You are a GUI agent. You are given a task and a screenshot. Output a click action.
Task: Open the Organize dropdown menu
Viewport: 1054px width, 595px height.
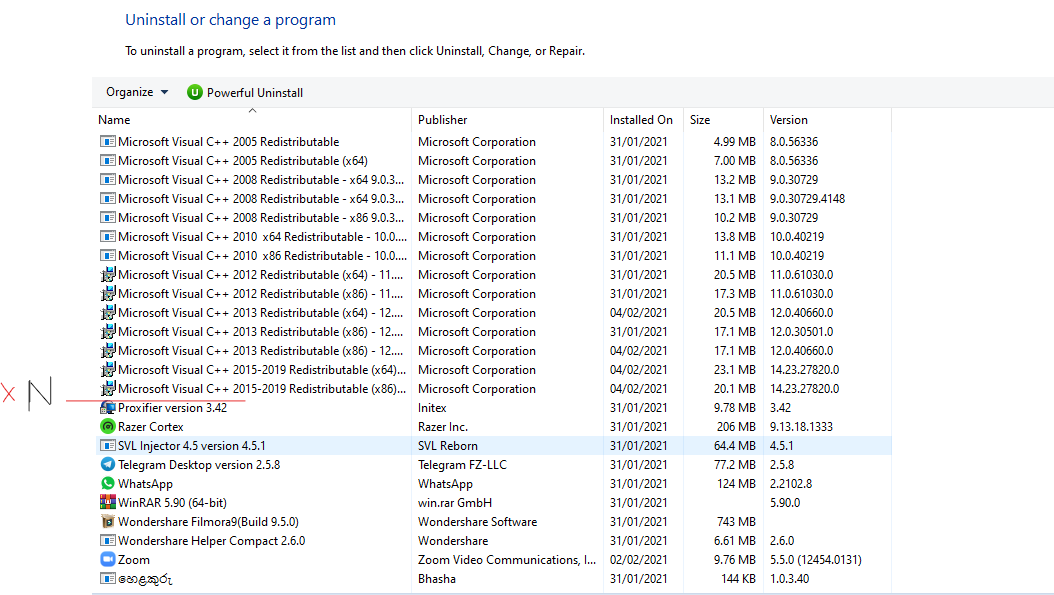coord(137,92)
